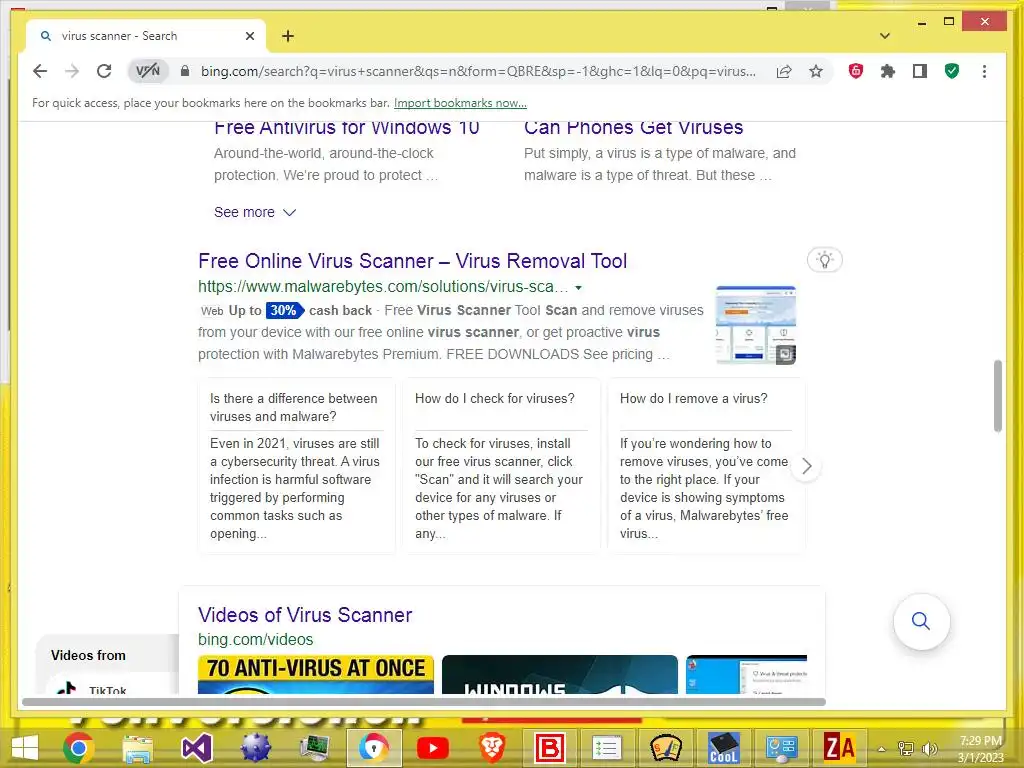This screenshot has width=1024, height=768.
Task: Open the 7:29 PM clock and date
Action: [x=980, y=749]
